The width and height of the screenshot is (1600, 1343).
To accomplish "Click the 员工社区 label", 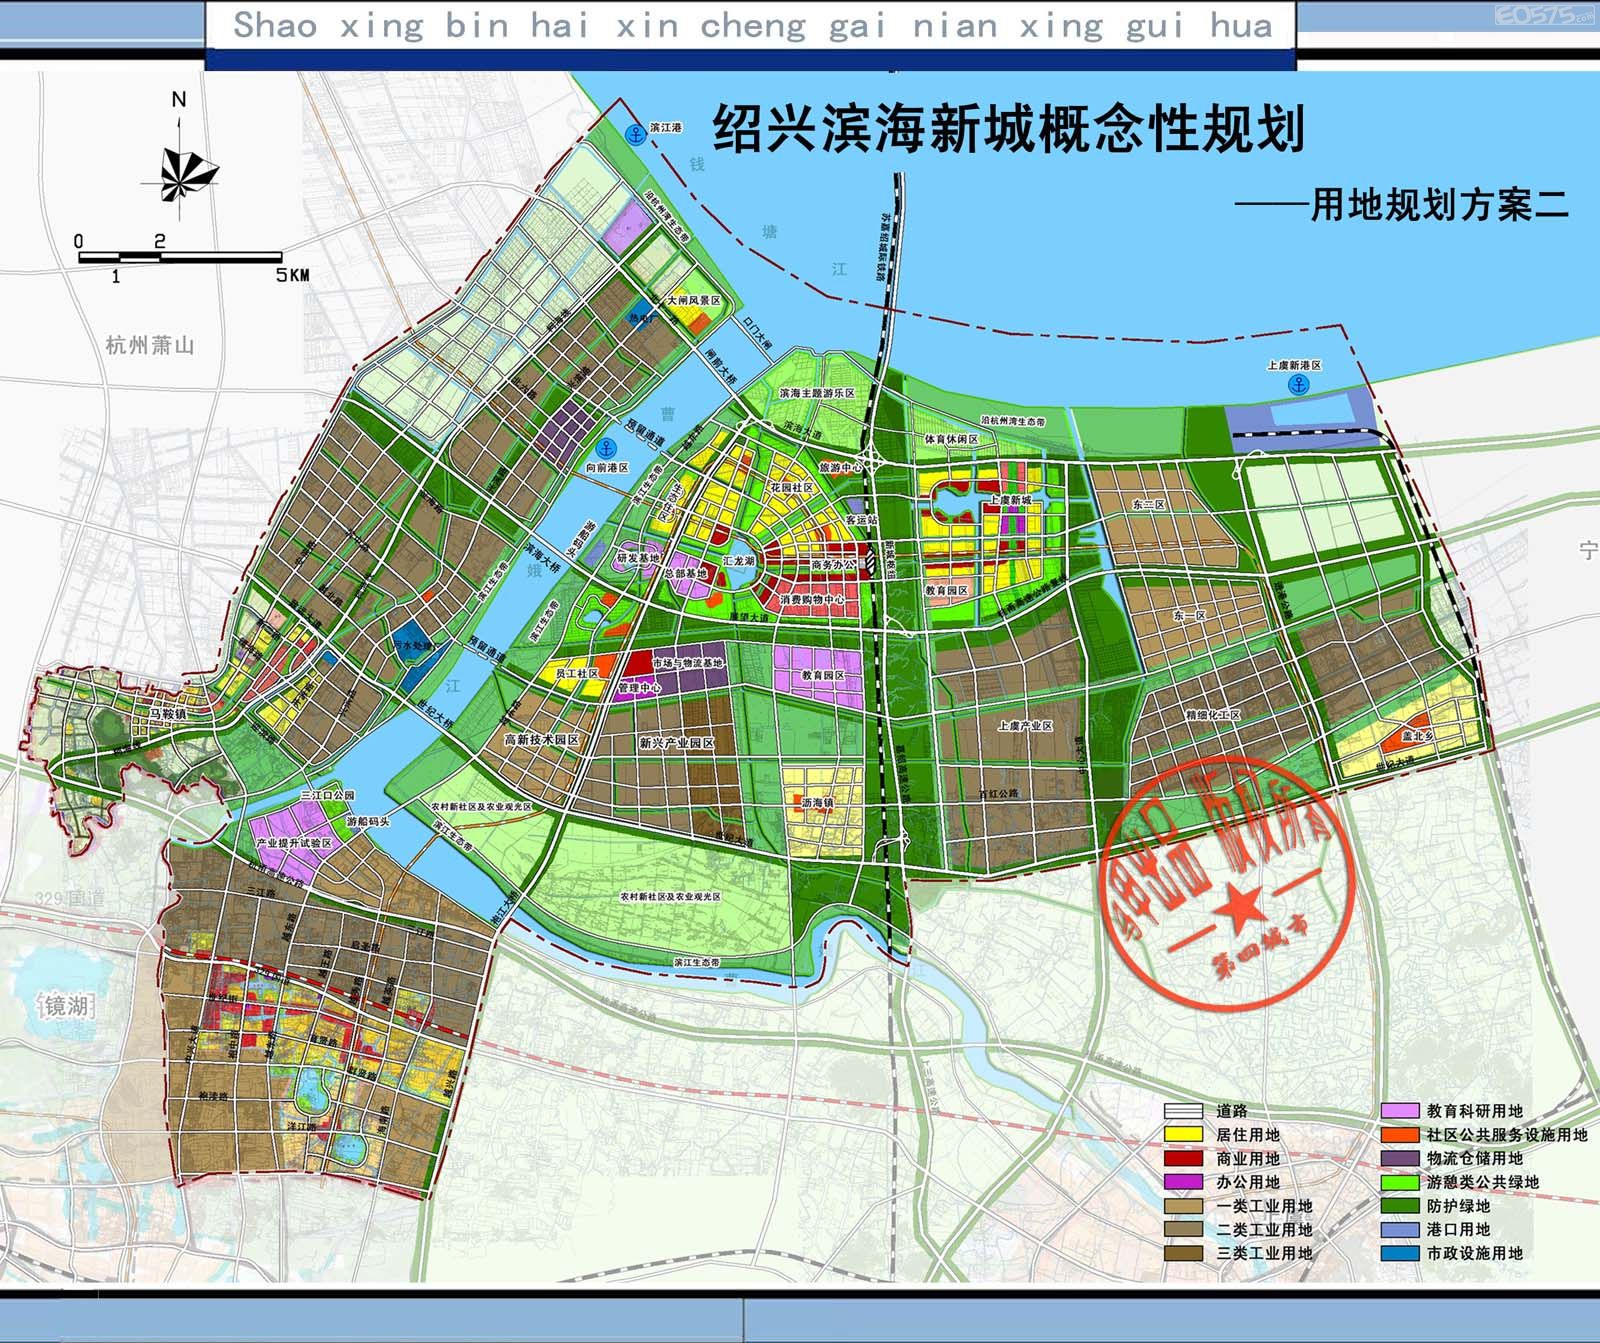I will [x=577, y=674].
